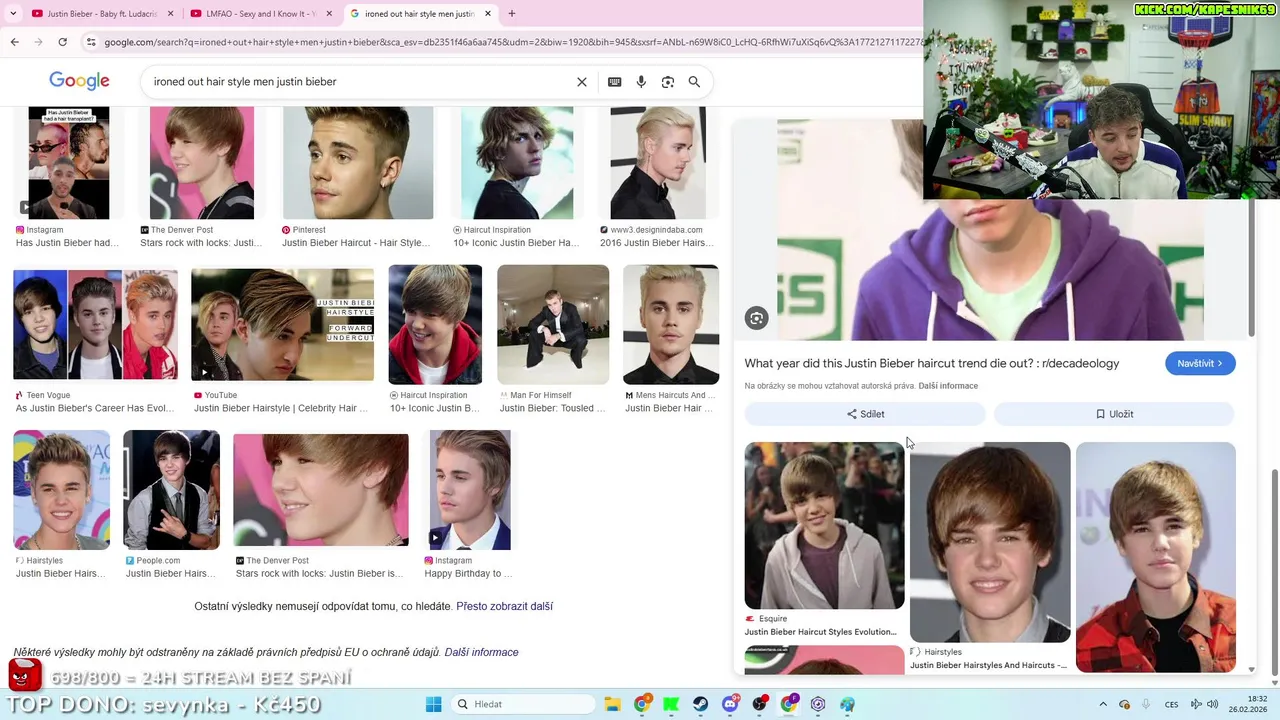Image resolution: width=1280 pixels, height=720 pixels.
Task: Open the 2016 Justin Bieber Hairstyles designindaba thumbnail
Action: 658,163
